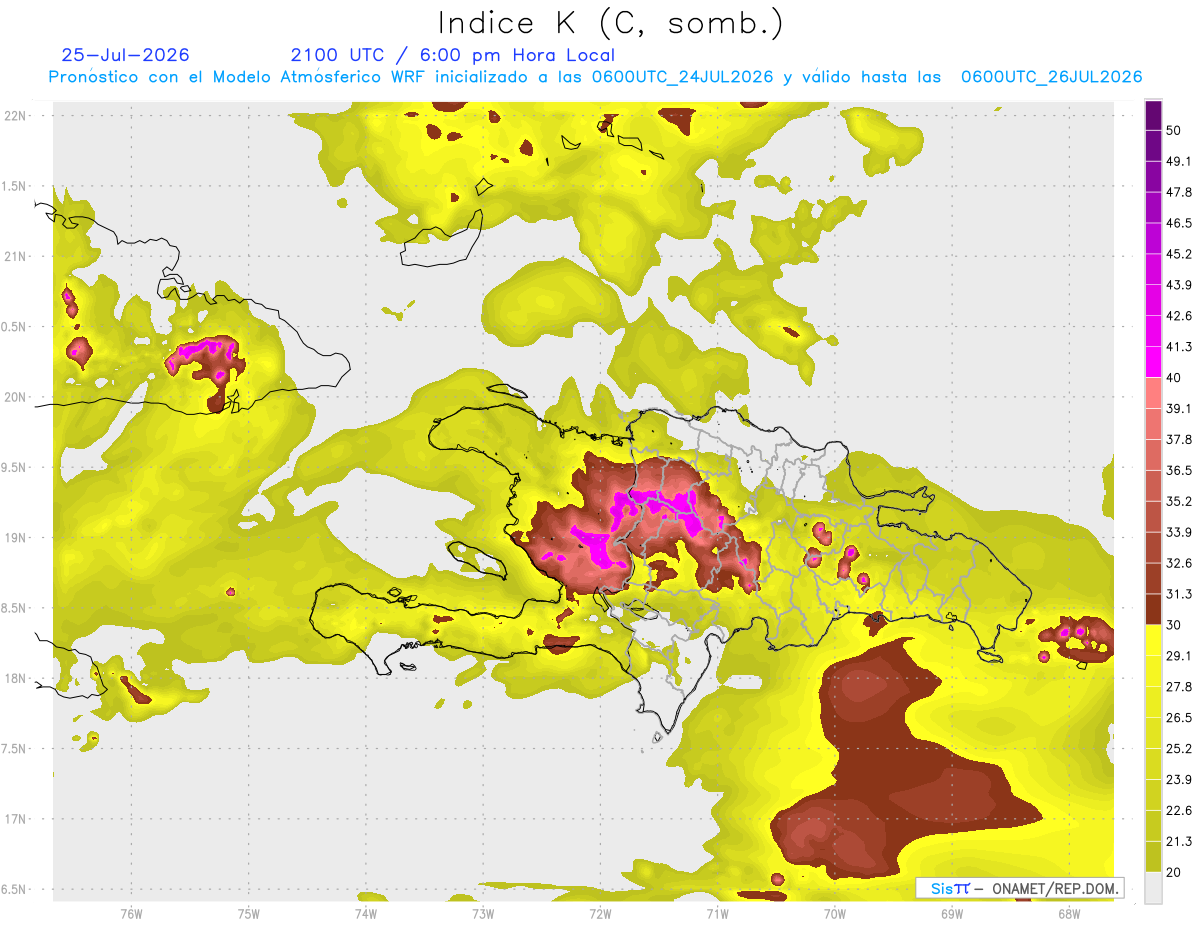This screenshot has height=927, width=1200.
Task: Click the '2100 UTC / 6:00 pm Hora Local' time text
Action: [x=453, y=55]
